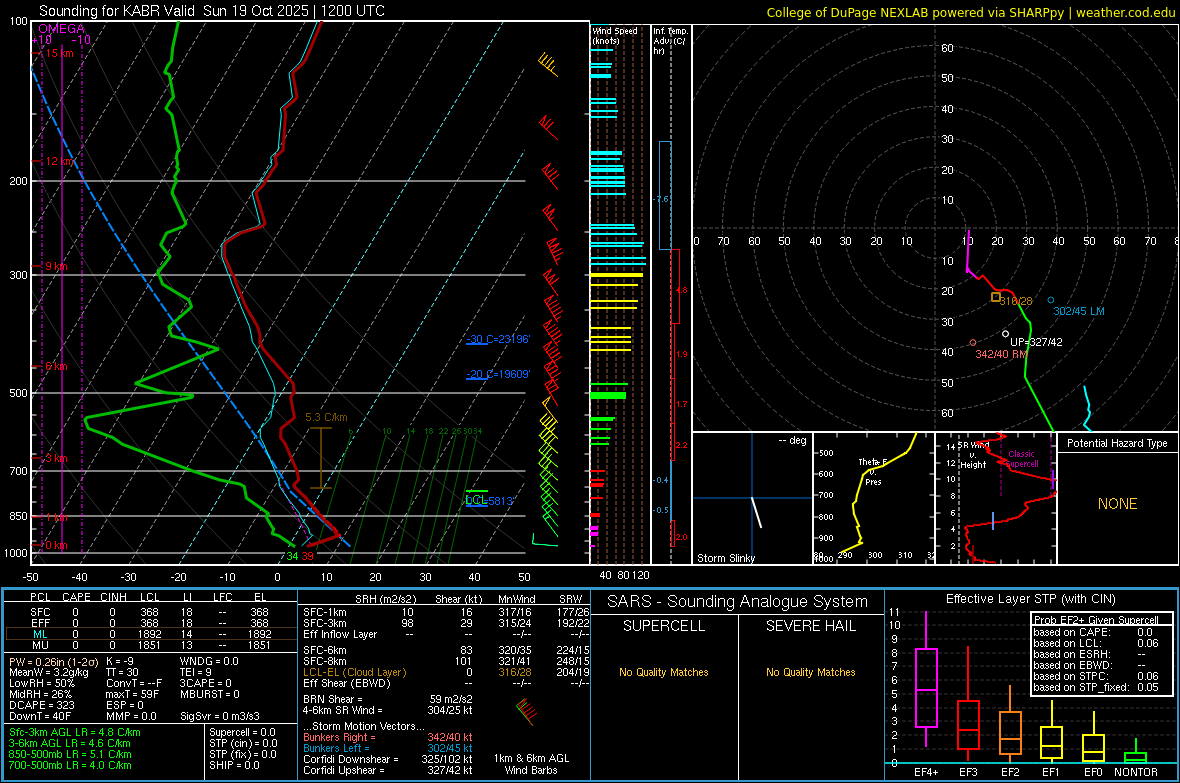Click the white Corfidi upshear circle on hodograph
The image size is (1180, 783).
coord(1005,334)
